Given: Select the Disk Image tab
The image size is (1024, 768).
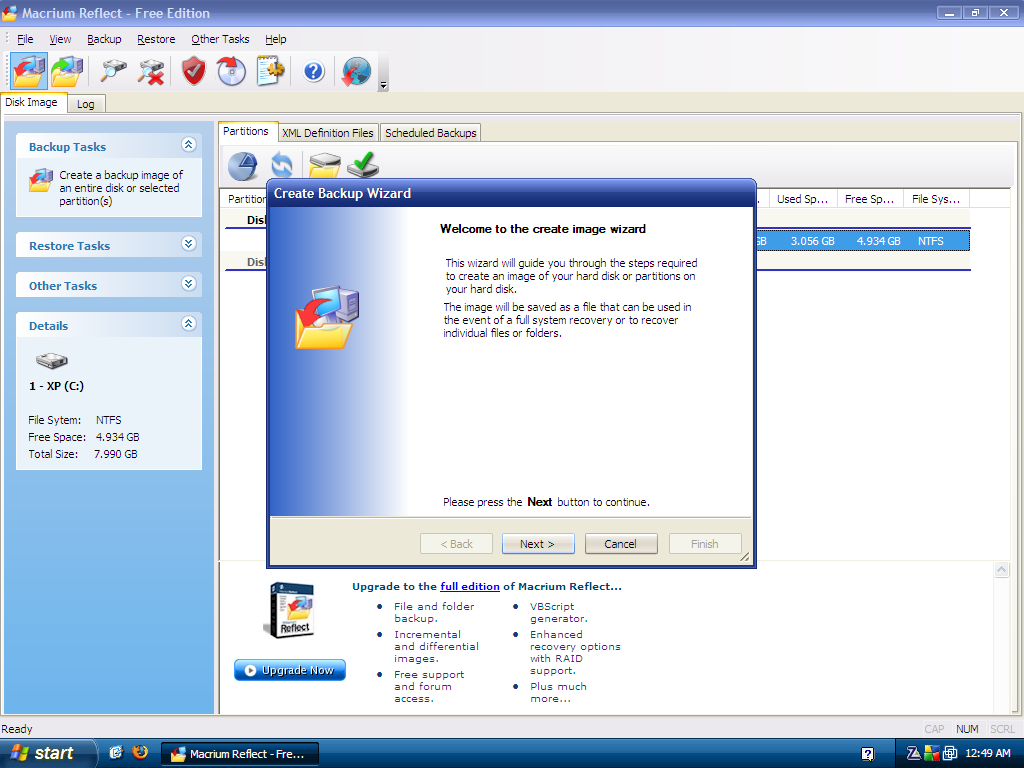Looking at the screenshot, I should (x=31, y=103).
